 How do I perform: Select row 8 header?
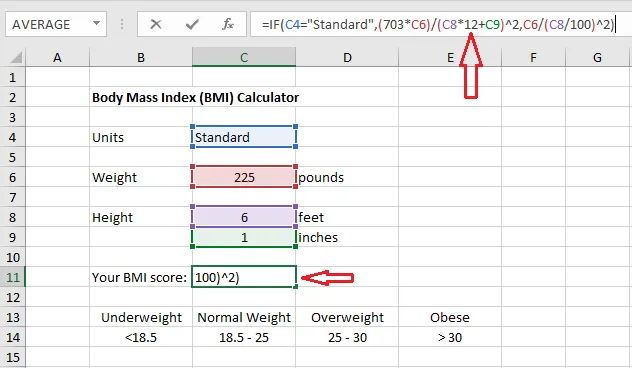click(x=12, y=217)
